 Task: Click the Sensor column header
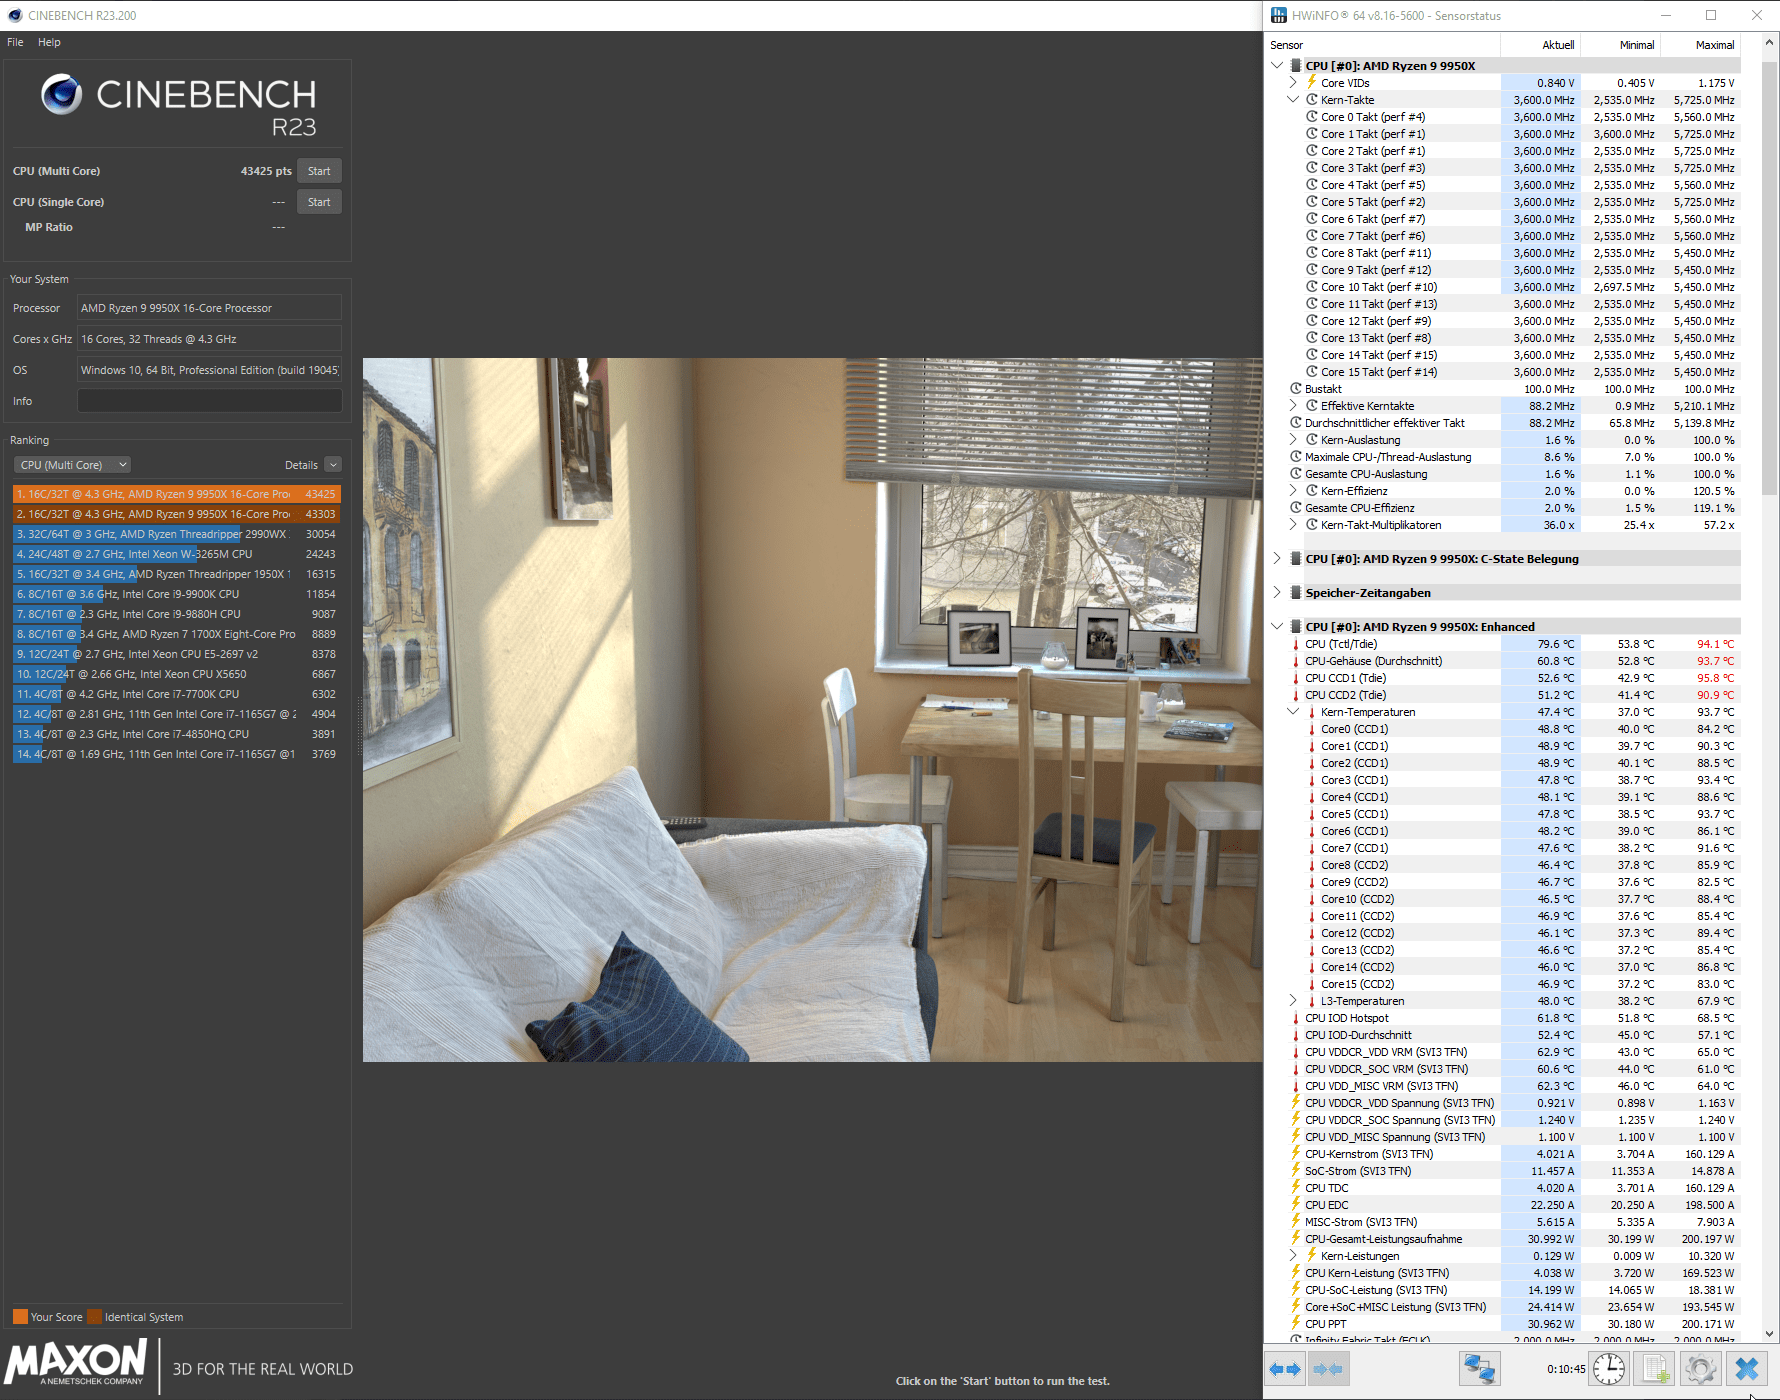1383,45
